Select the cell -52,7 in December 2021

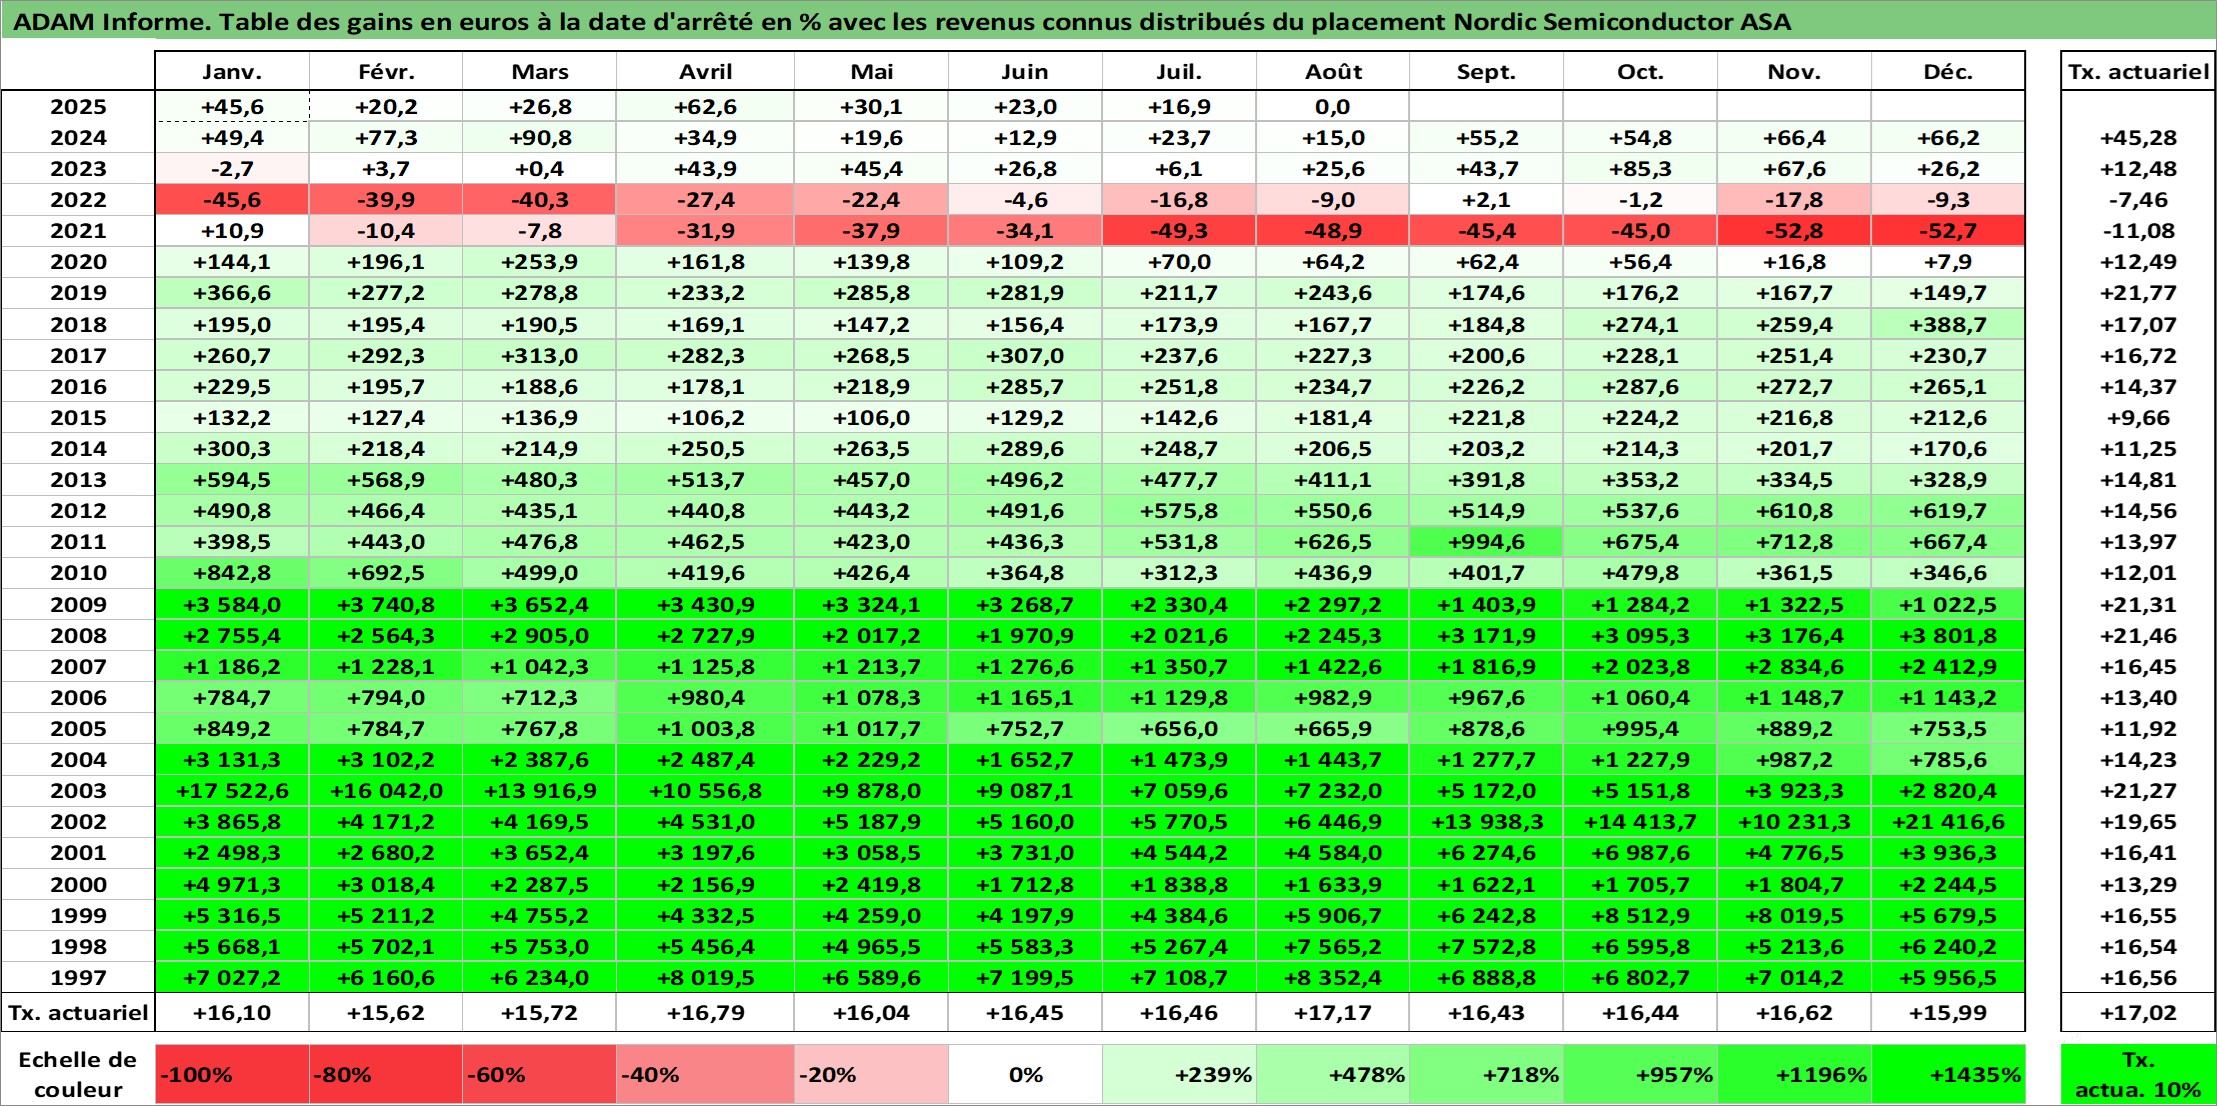tap(1948, 231)
